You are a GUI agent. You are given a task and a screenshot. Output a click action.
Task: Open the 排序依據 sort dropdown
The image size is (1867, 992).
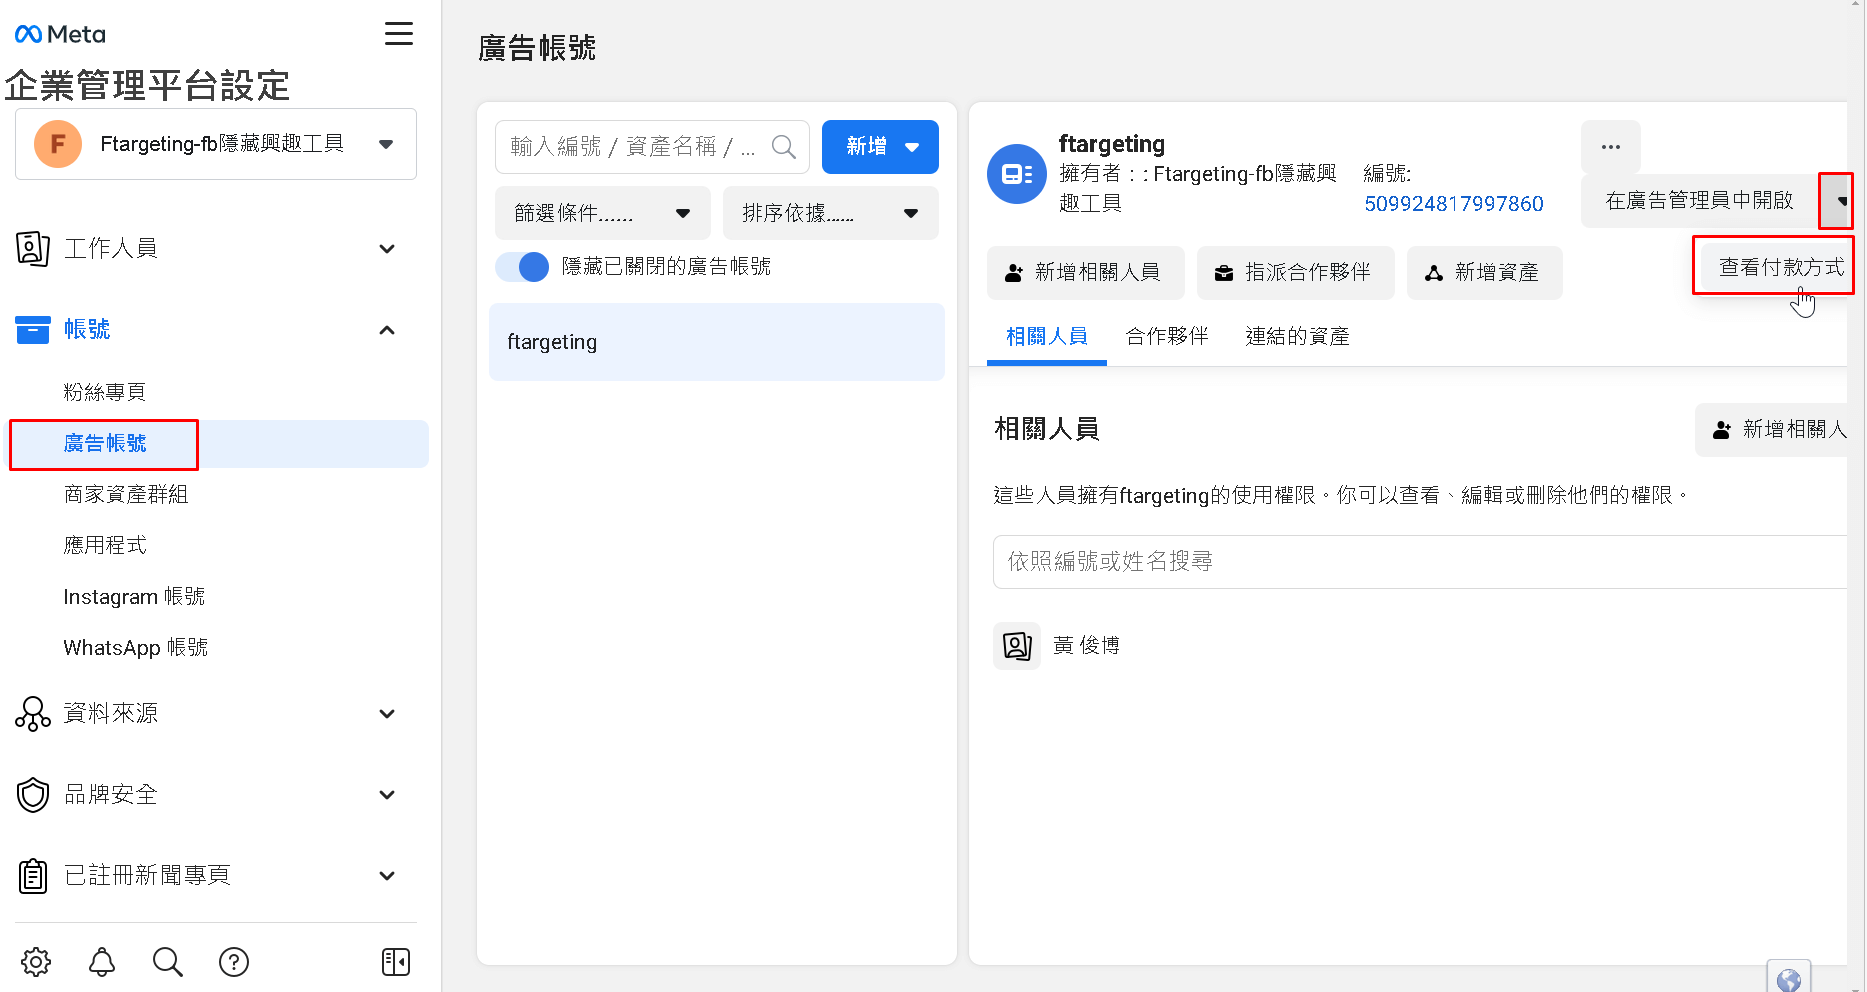(831, 213)
